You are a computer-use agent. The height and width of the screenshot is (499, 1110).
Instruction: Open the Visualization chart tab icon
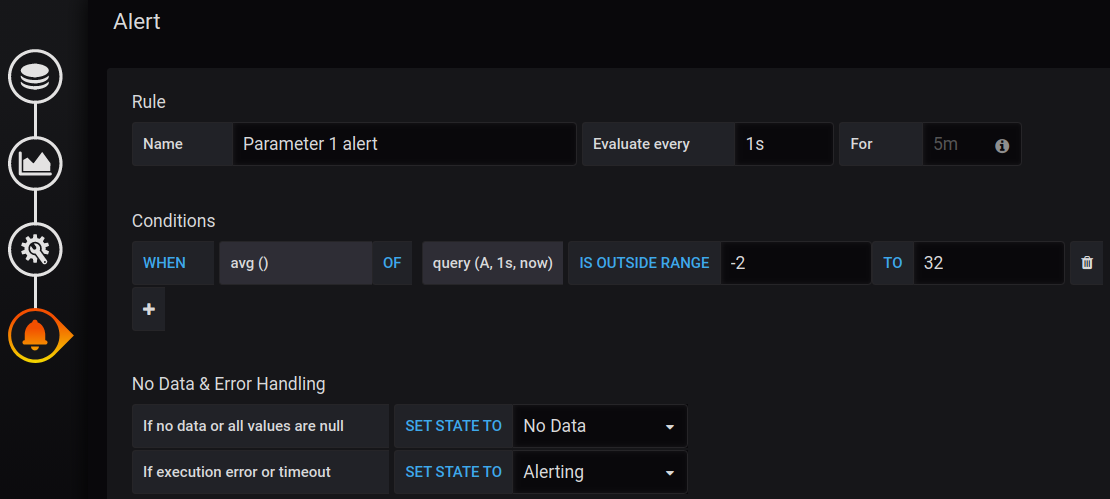[x=35, y=164]
